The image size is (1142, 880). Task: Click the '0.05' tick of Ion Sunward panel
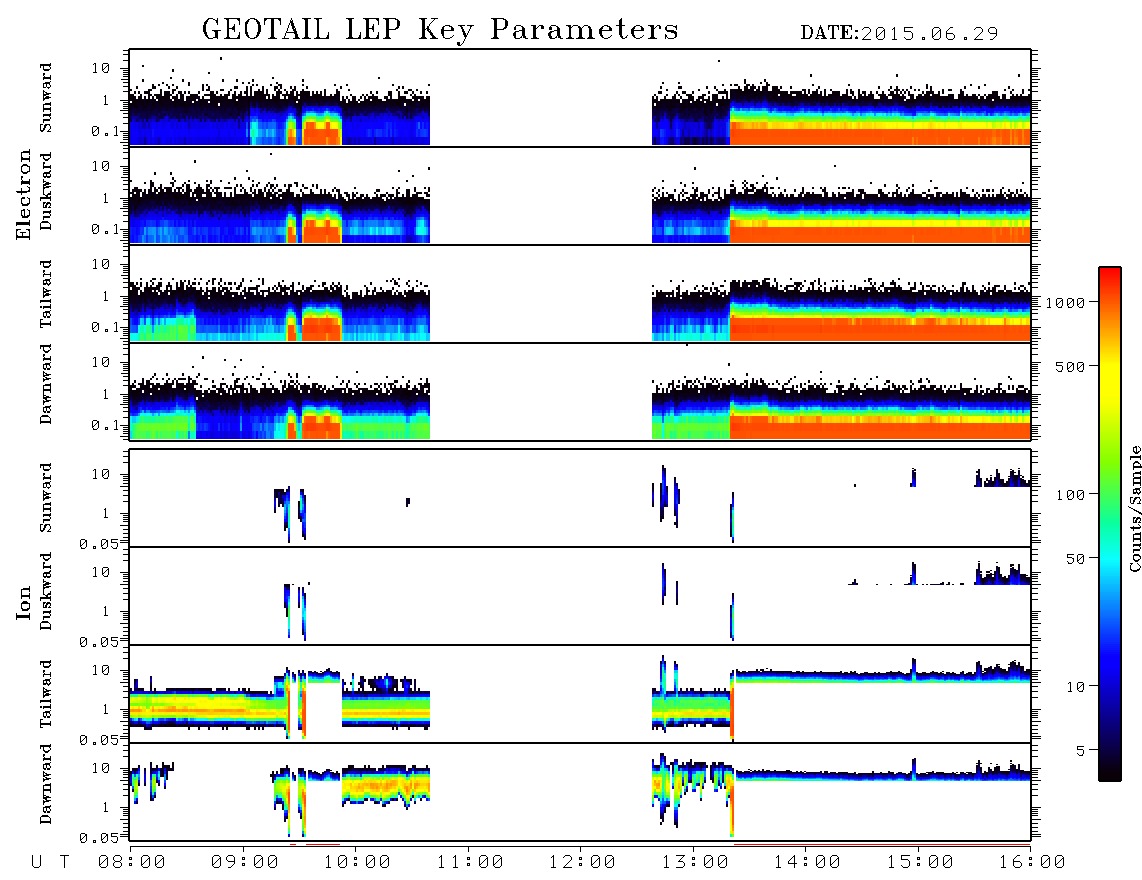click(98, 543)
